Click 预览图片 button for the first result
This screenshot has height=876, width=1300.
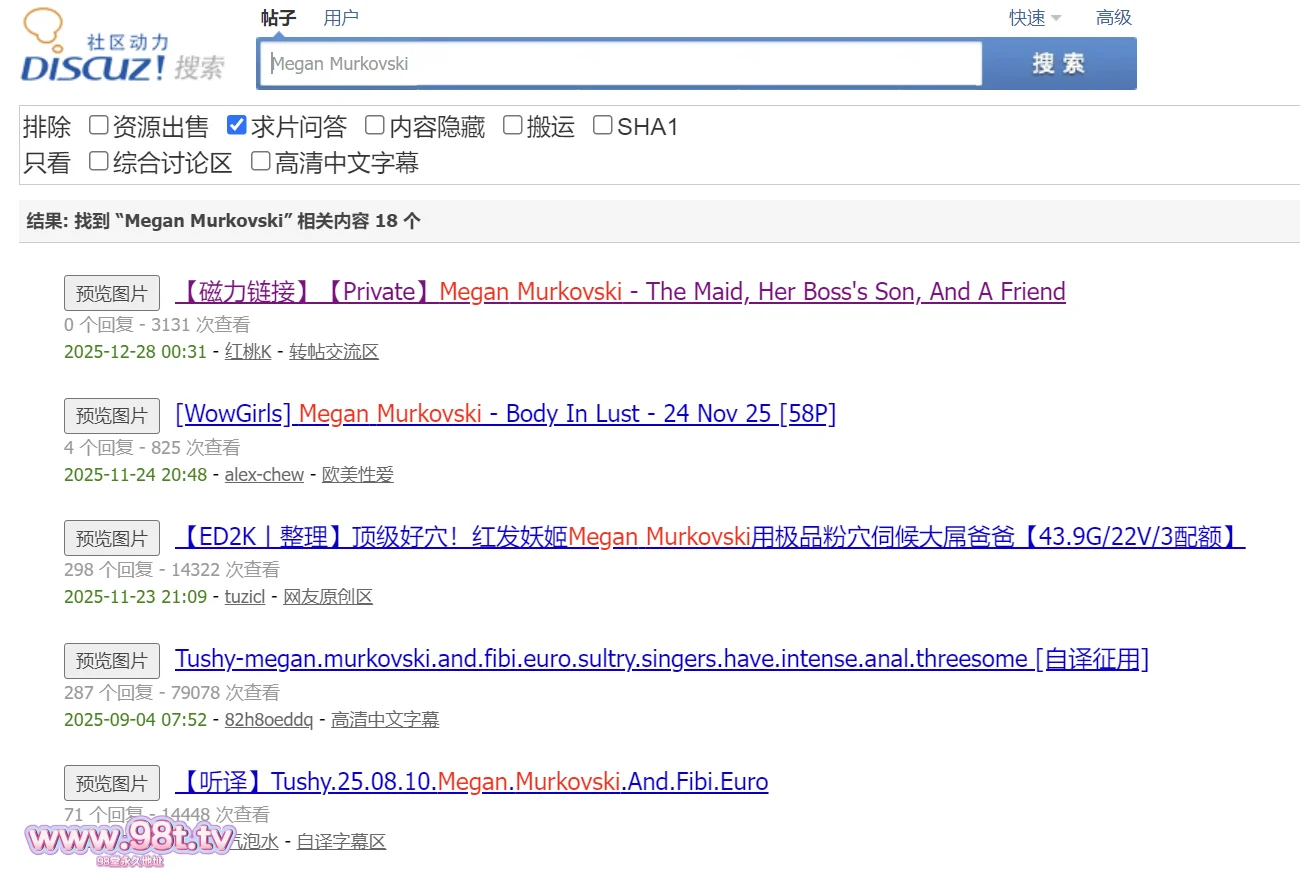(112, 293)
